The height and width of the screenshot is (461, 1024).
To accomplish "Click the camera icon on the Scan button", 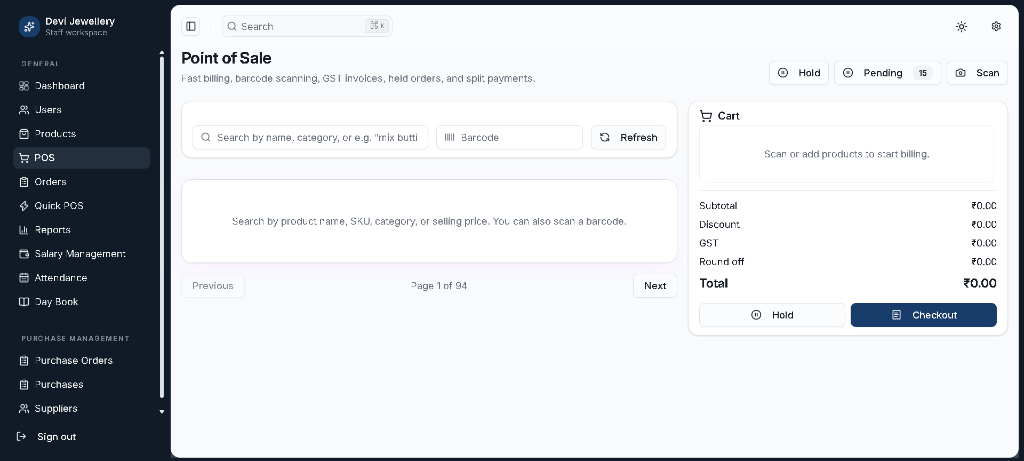I will pyautogui.click(x=961, y=73).
